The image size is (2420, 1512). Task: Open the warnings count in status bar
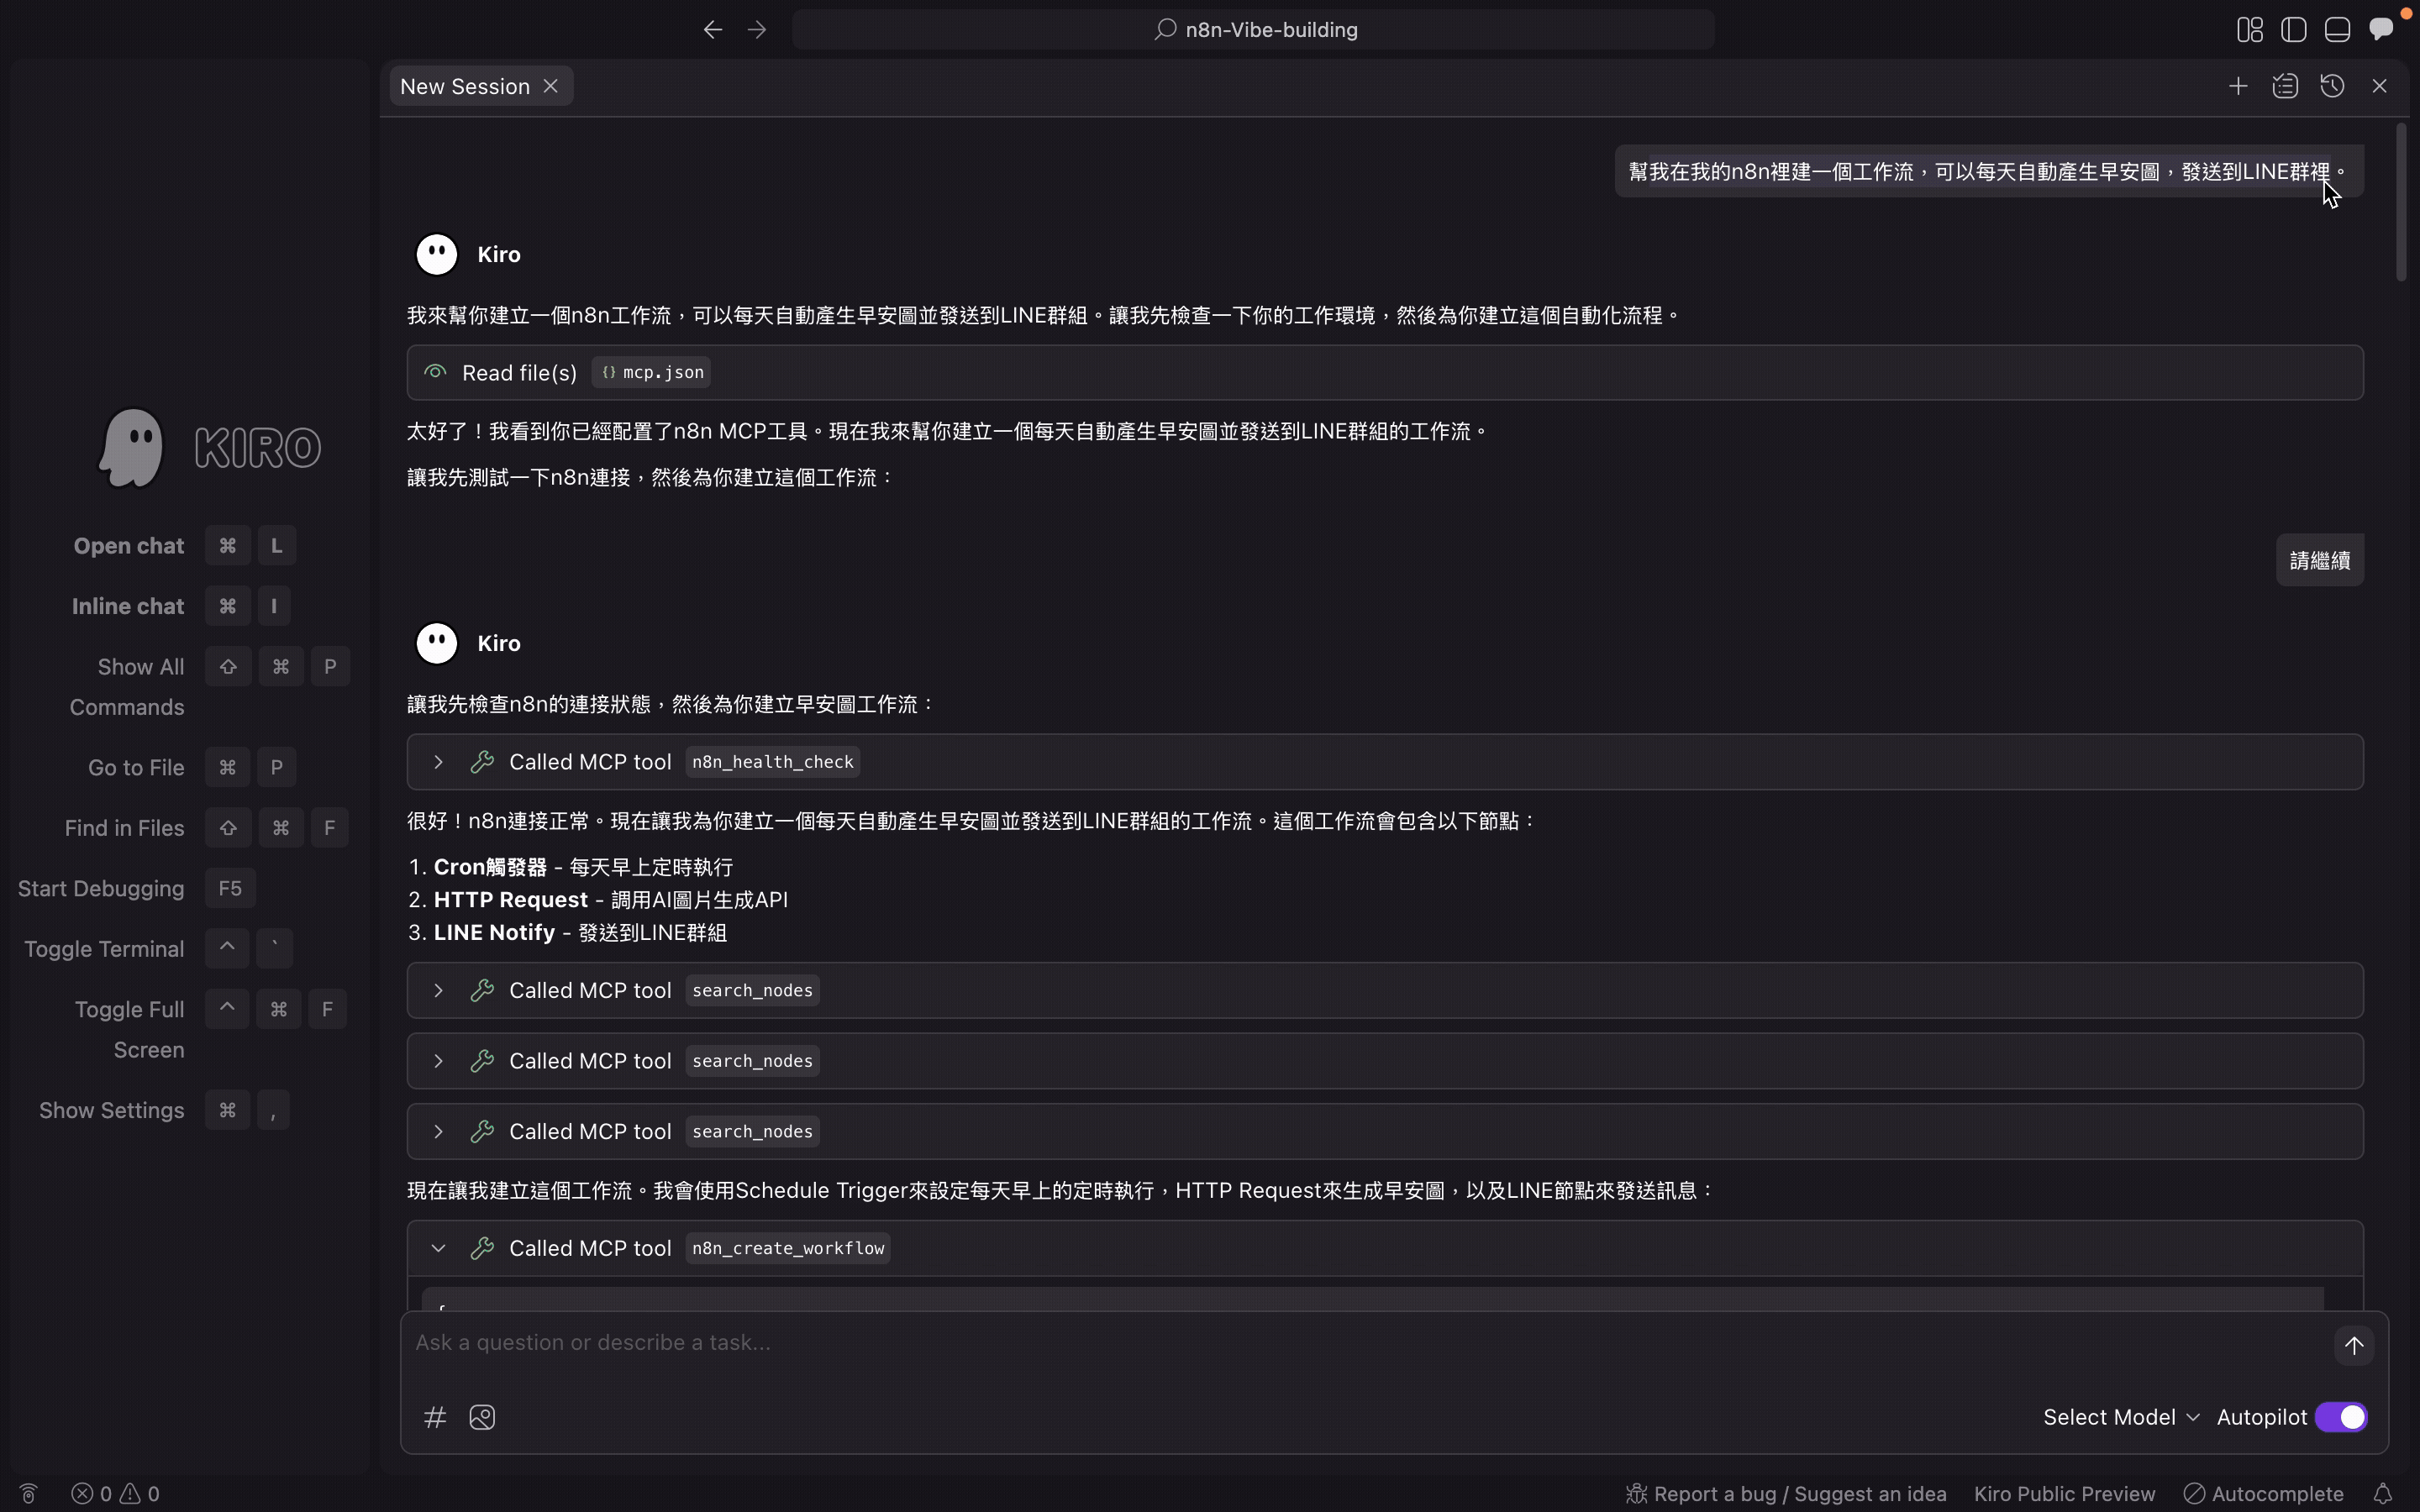coord(140,1494)
